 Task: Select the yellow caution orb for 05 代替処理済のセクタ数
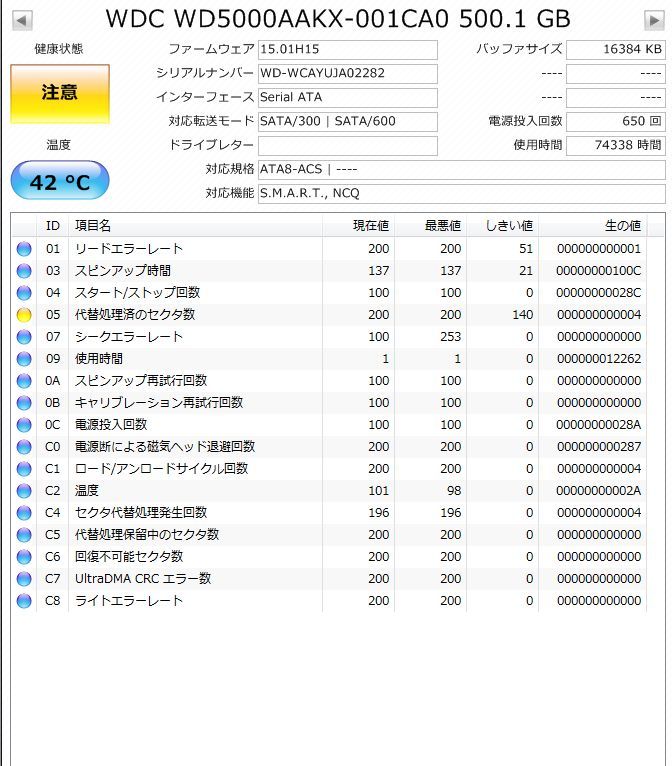(x=24, y=315)
